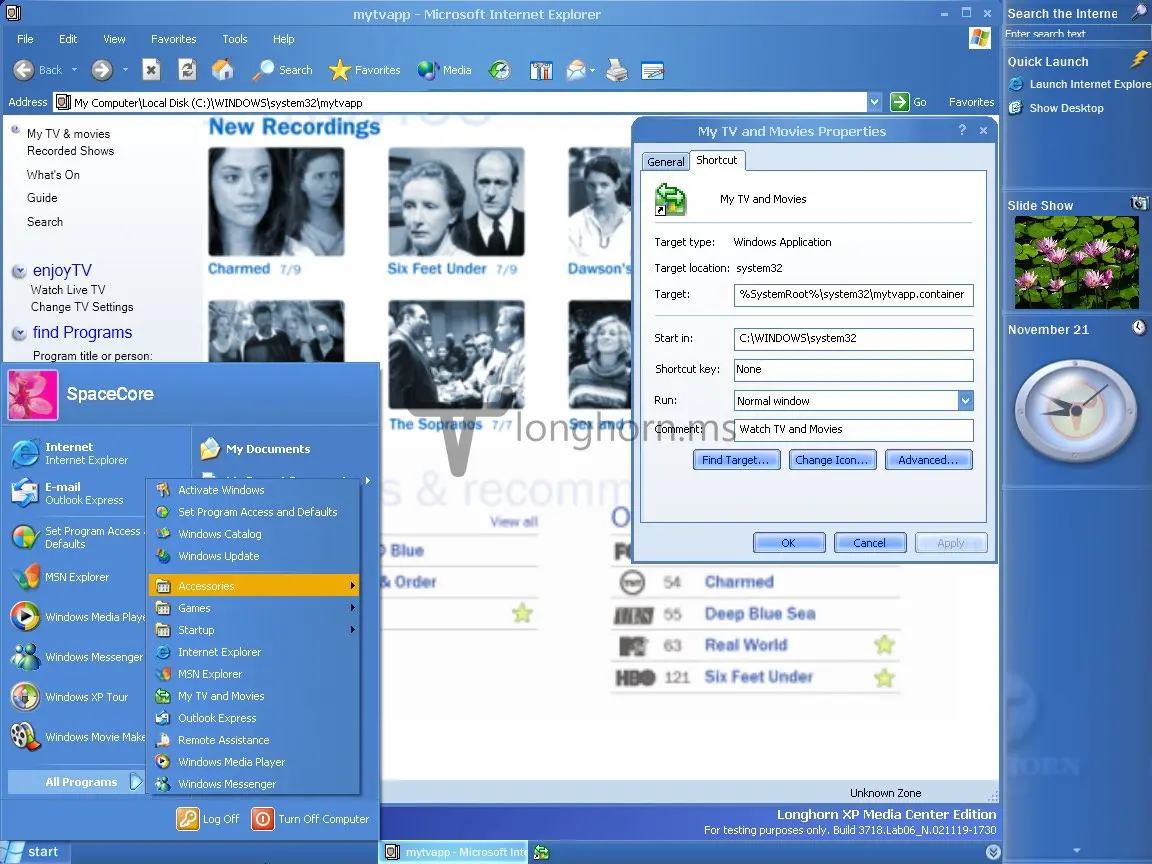
Task: Click the Change Icon button
Action: pos(832,460)
